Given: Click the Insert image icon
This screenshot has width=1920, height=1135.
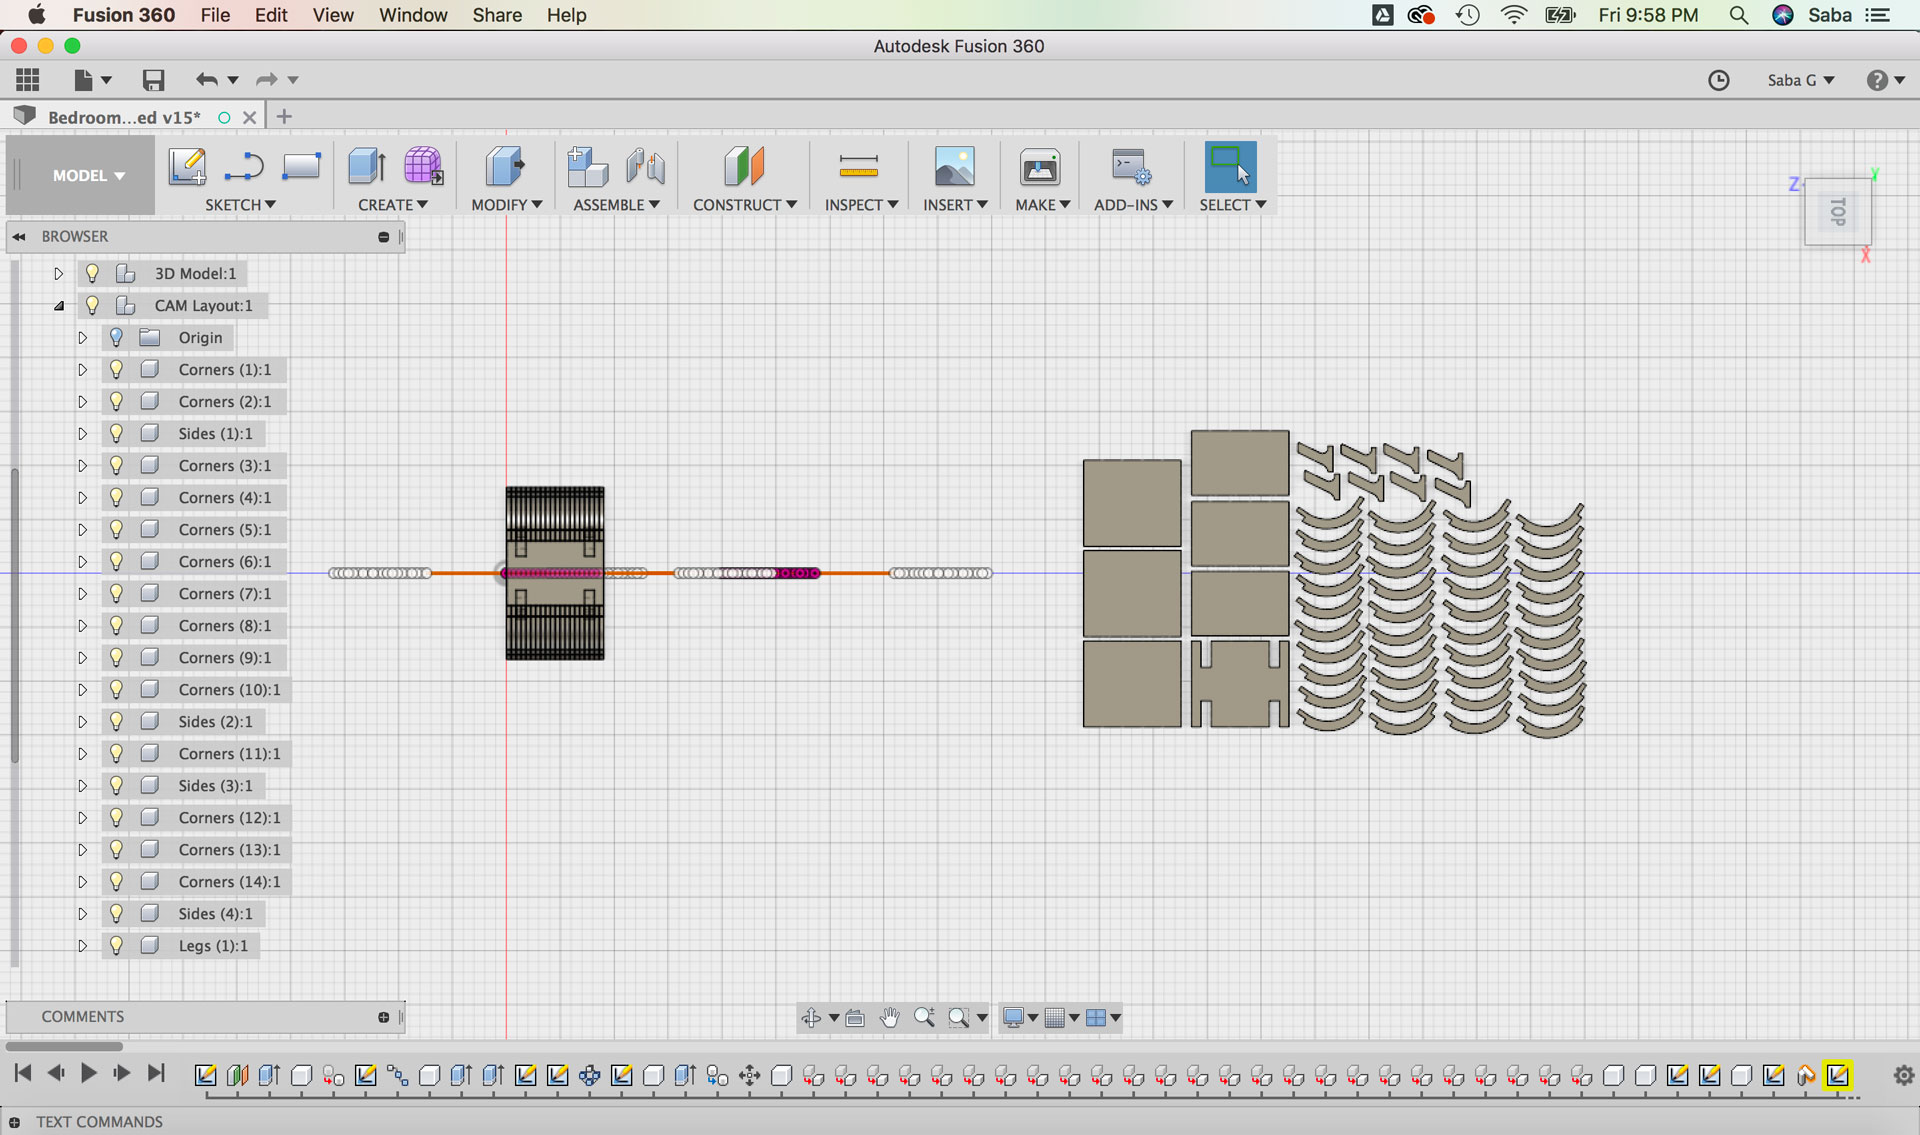Looking at the screenshot, I should 954,166.
